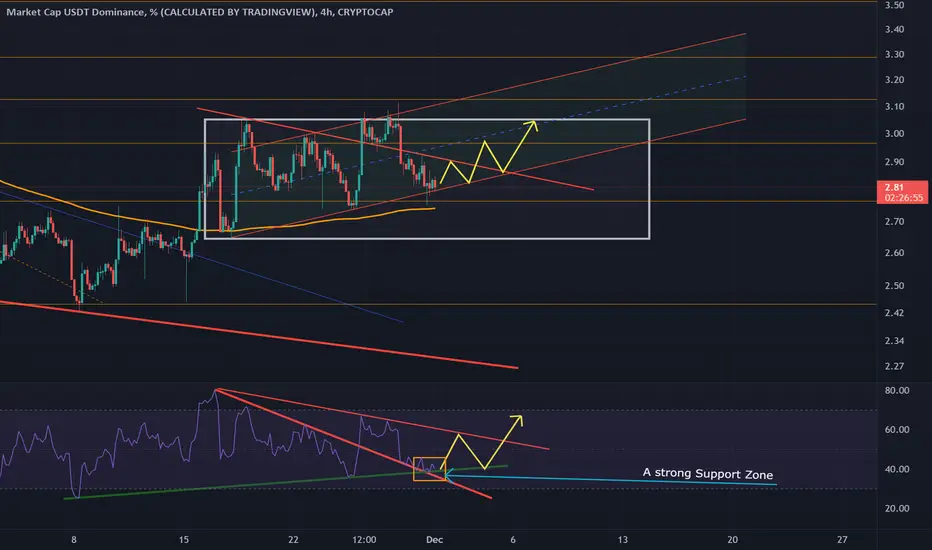Click the 2.27 price axis label
The image size is (932, 550).
[x=895, y=366]
